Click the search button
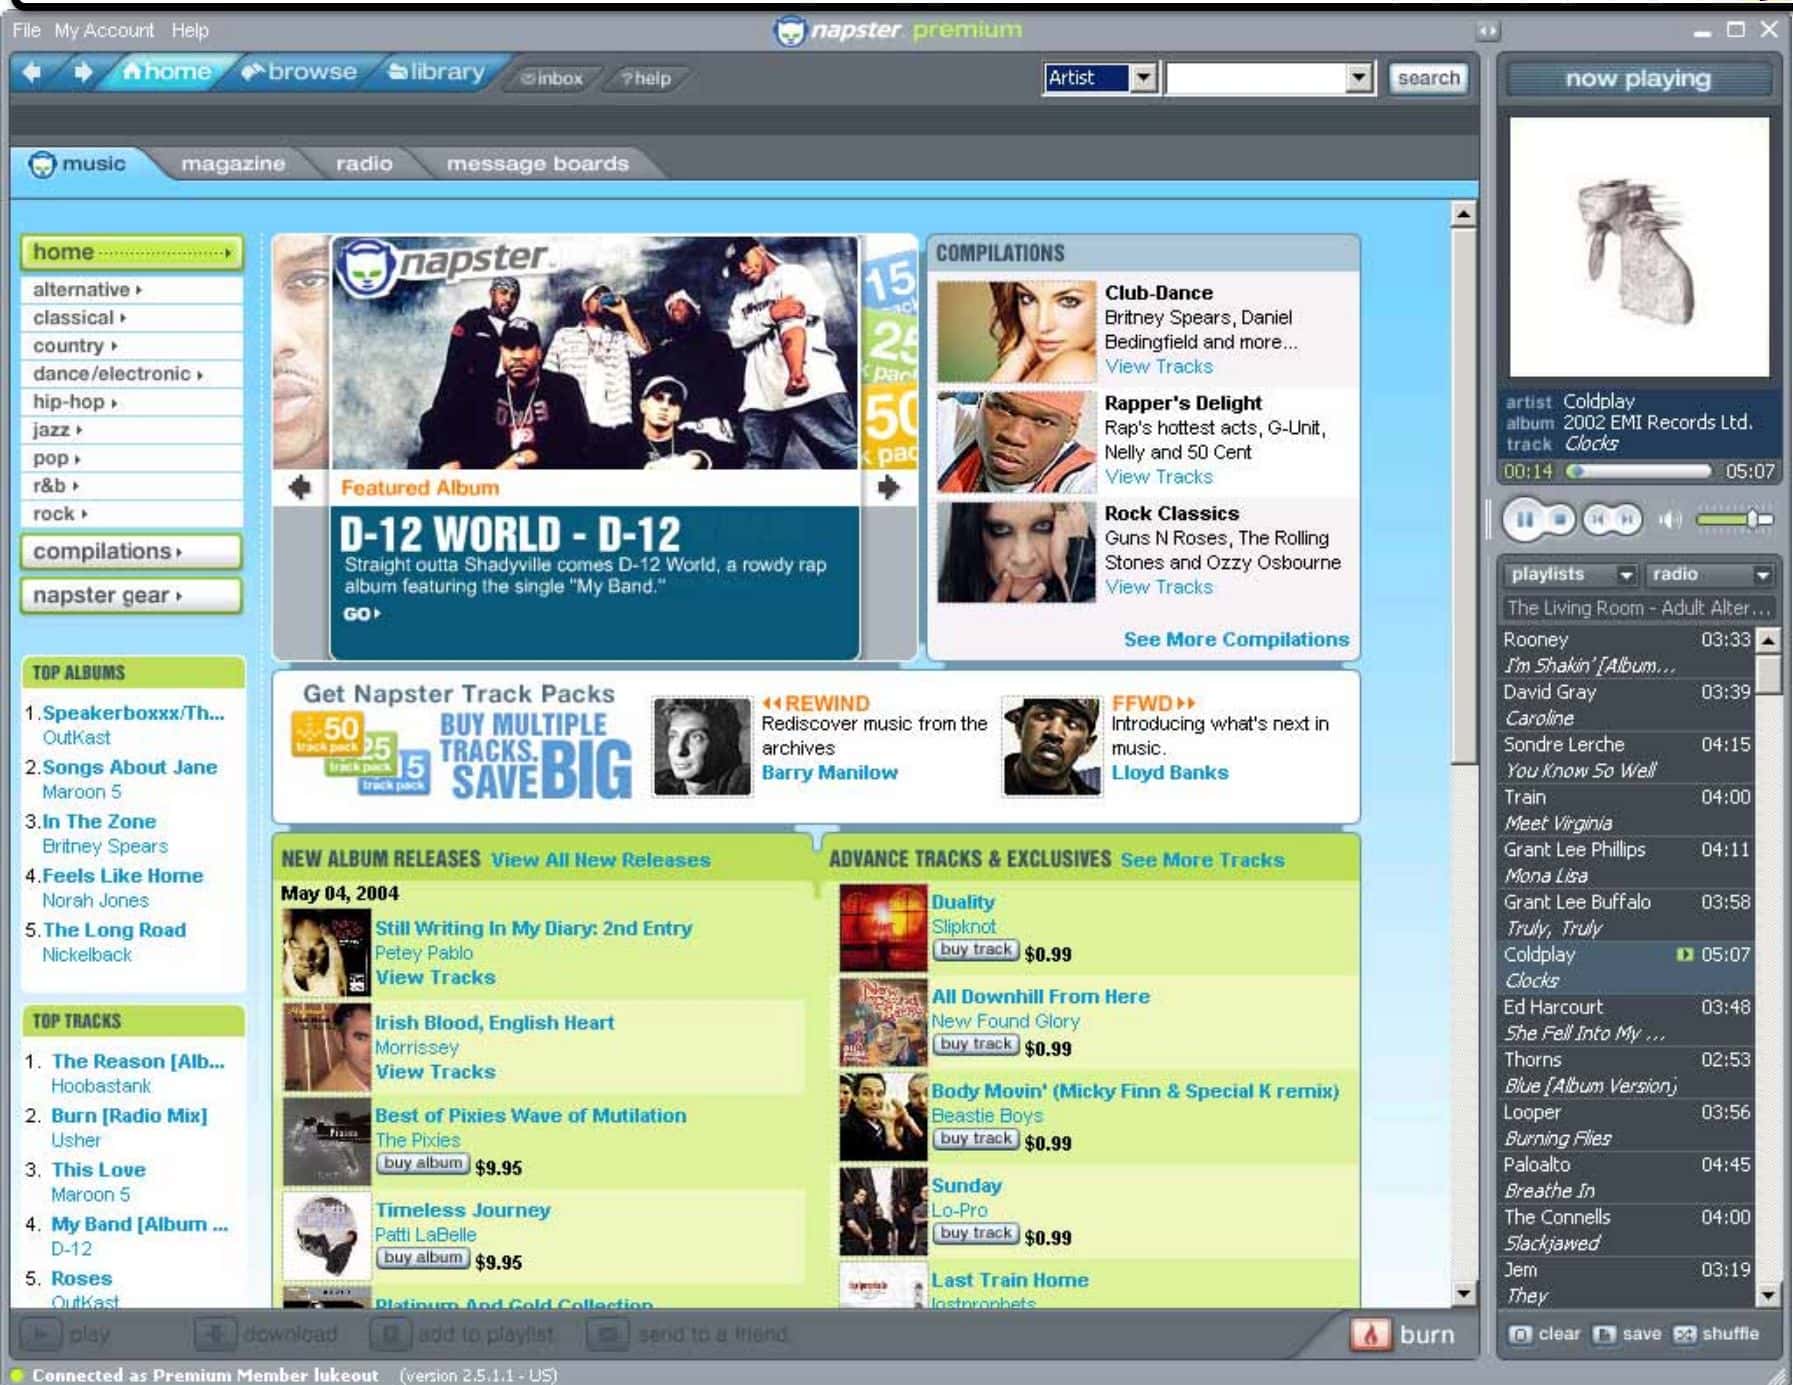This screenshot has height=1385, width=1793. coord(1428,77)
